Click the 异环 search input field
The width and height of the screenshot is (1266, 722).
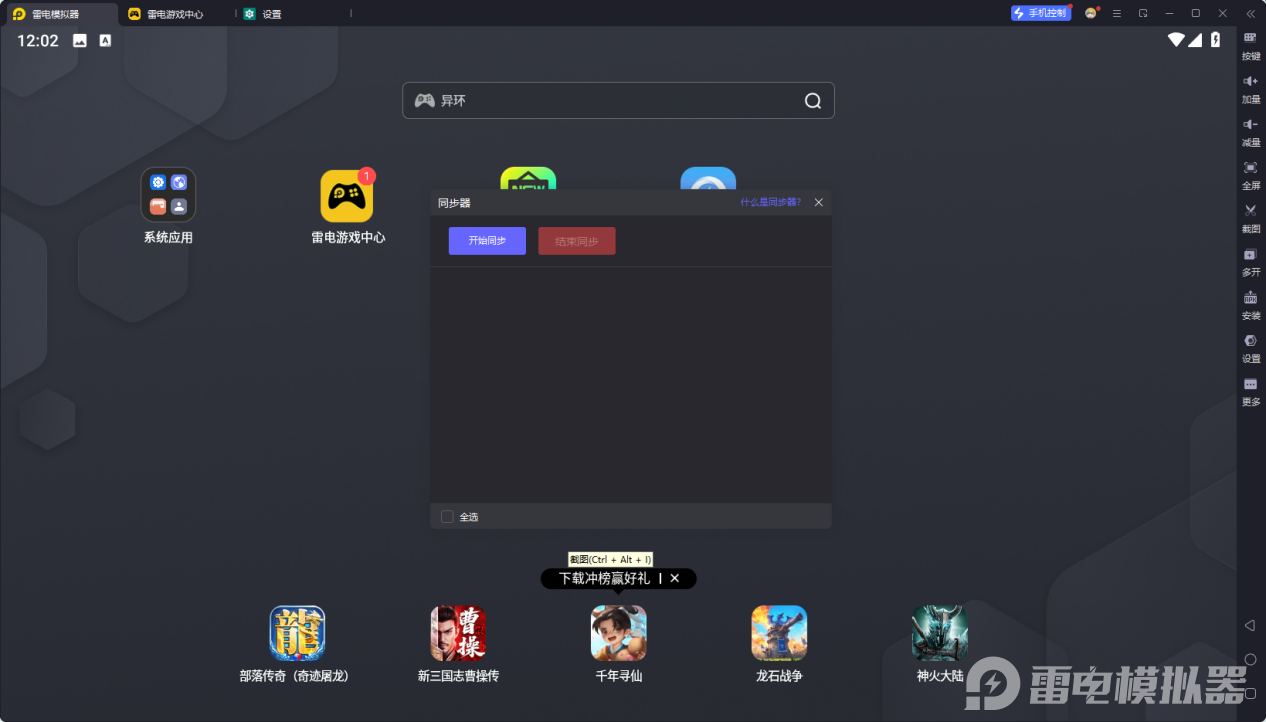click(x=618, y=100)
